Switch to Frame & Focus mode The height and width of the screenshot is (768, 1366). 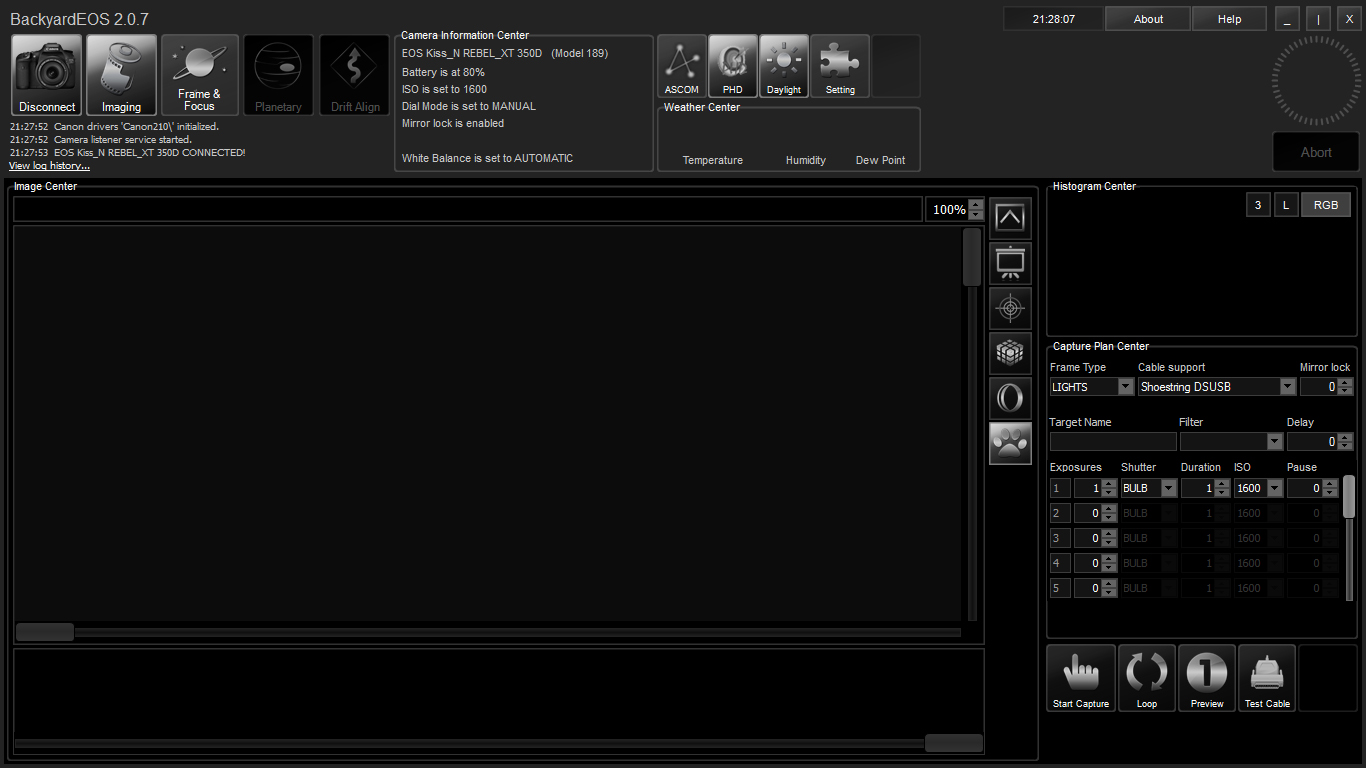tap(199, 75)
